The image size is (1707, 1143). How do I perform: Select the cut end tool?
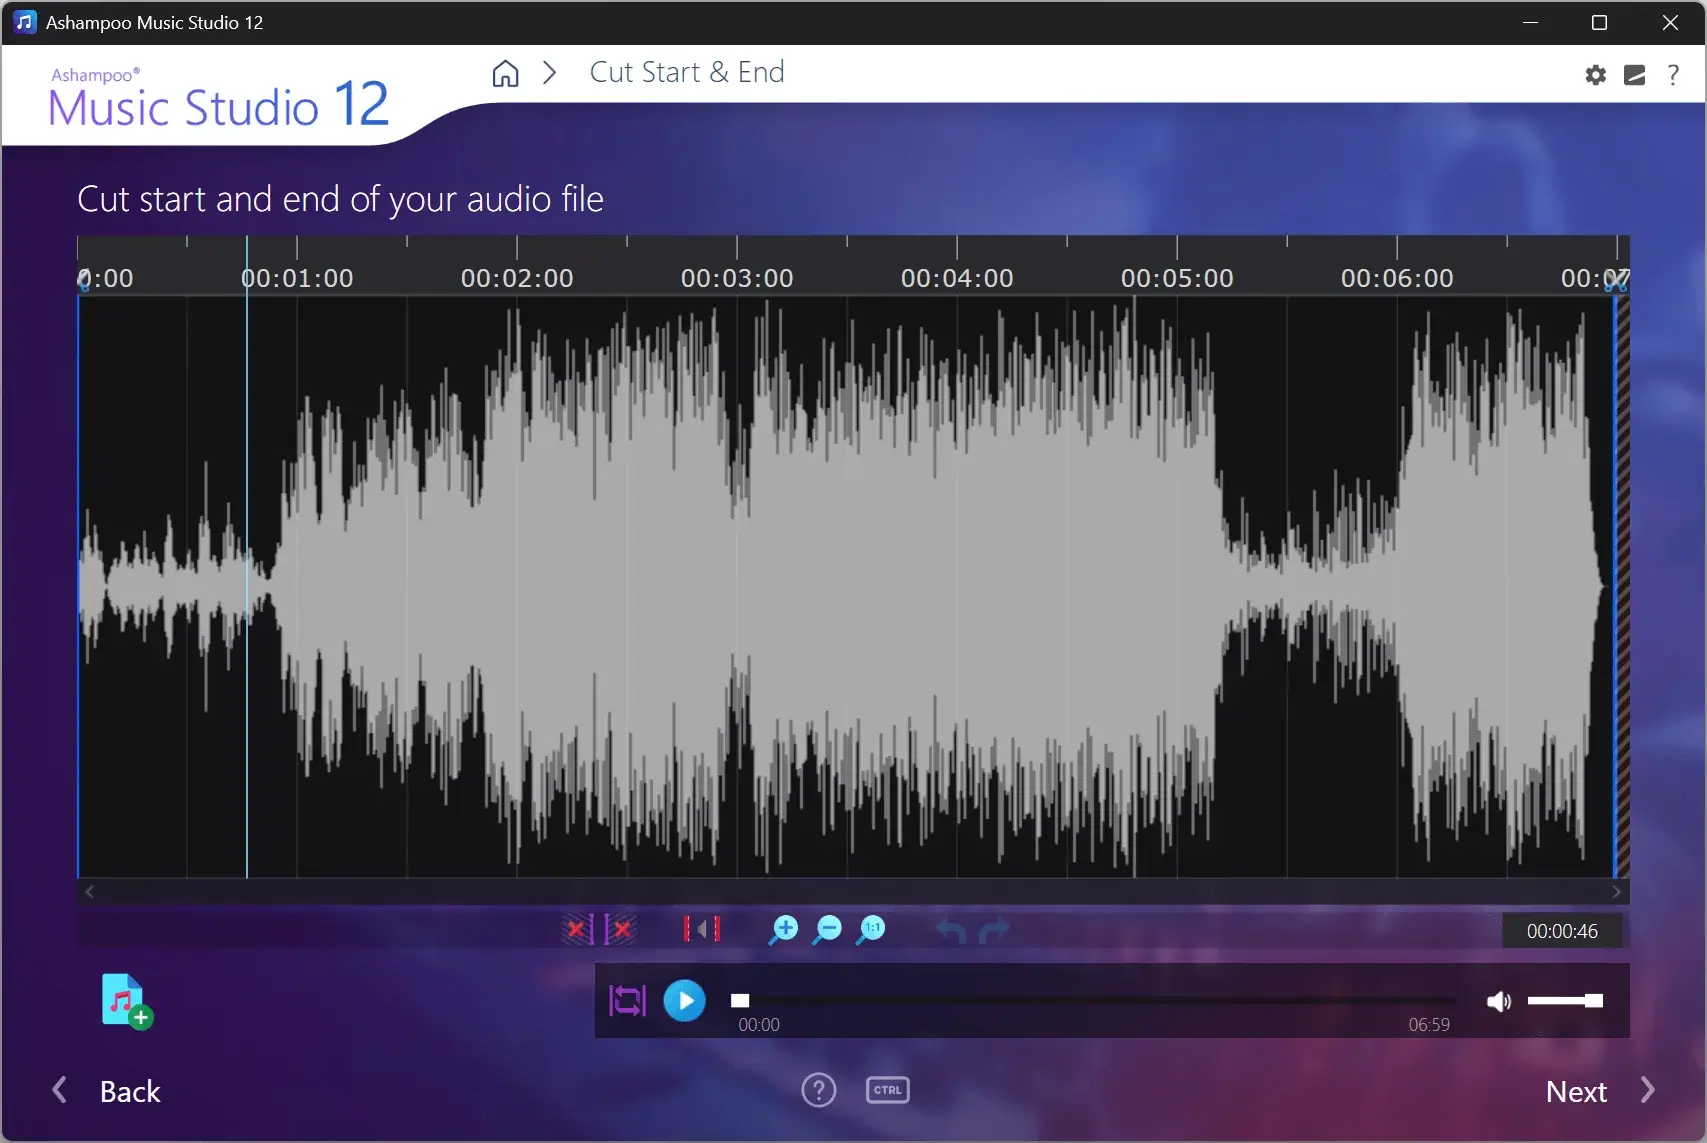(x=620, y=928)
